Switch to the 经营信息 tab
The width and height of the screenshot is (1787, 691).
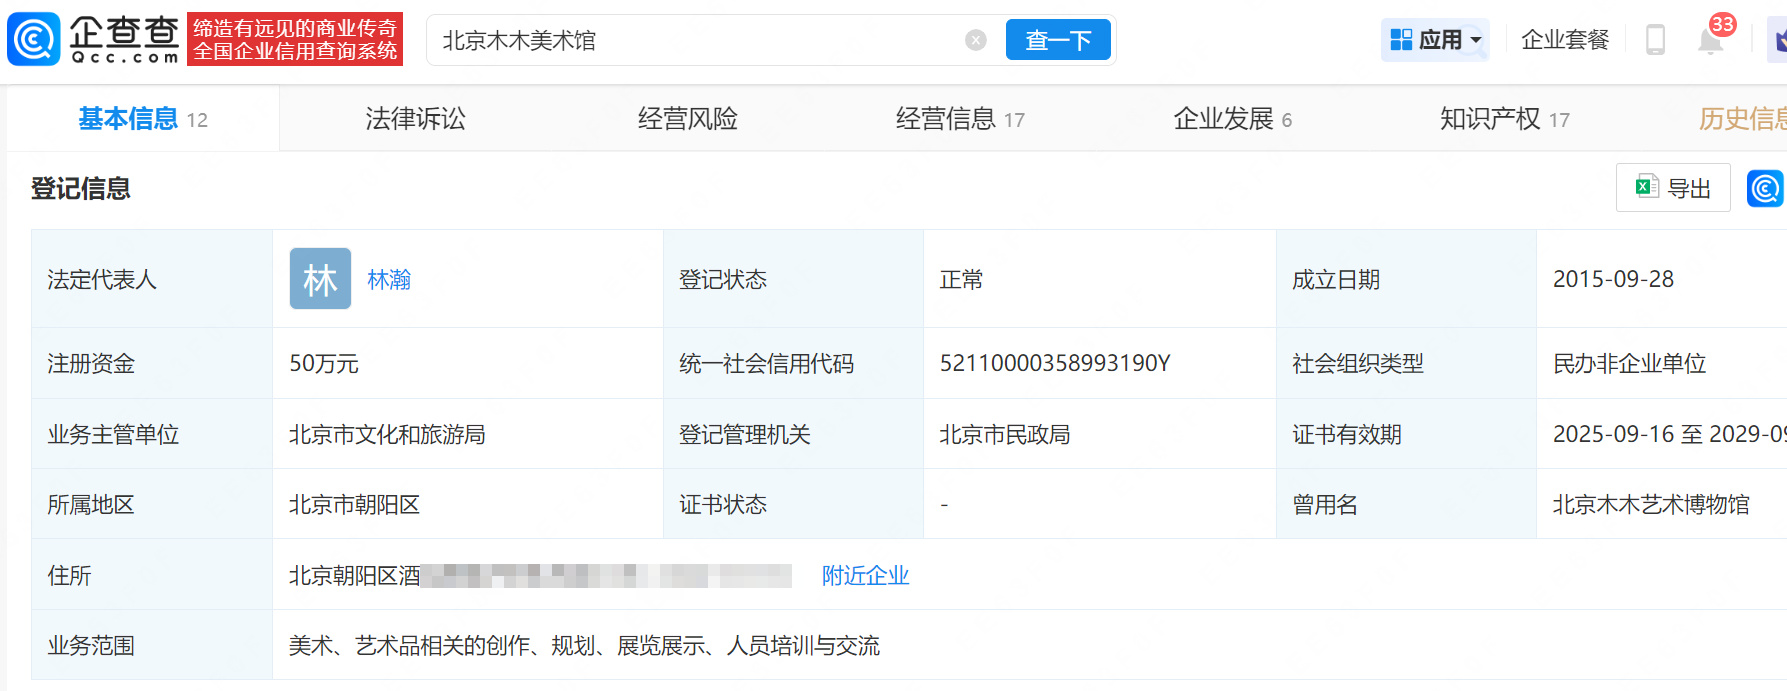coord(960,119)
